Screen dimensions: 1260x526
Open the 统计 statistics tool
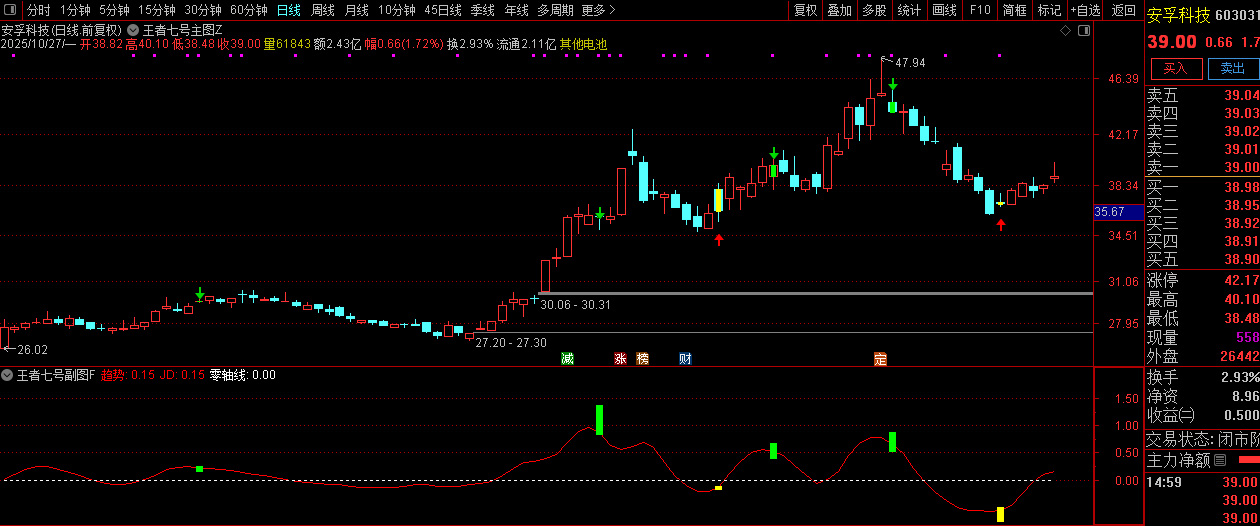[x=909, y=10]
